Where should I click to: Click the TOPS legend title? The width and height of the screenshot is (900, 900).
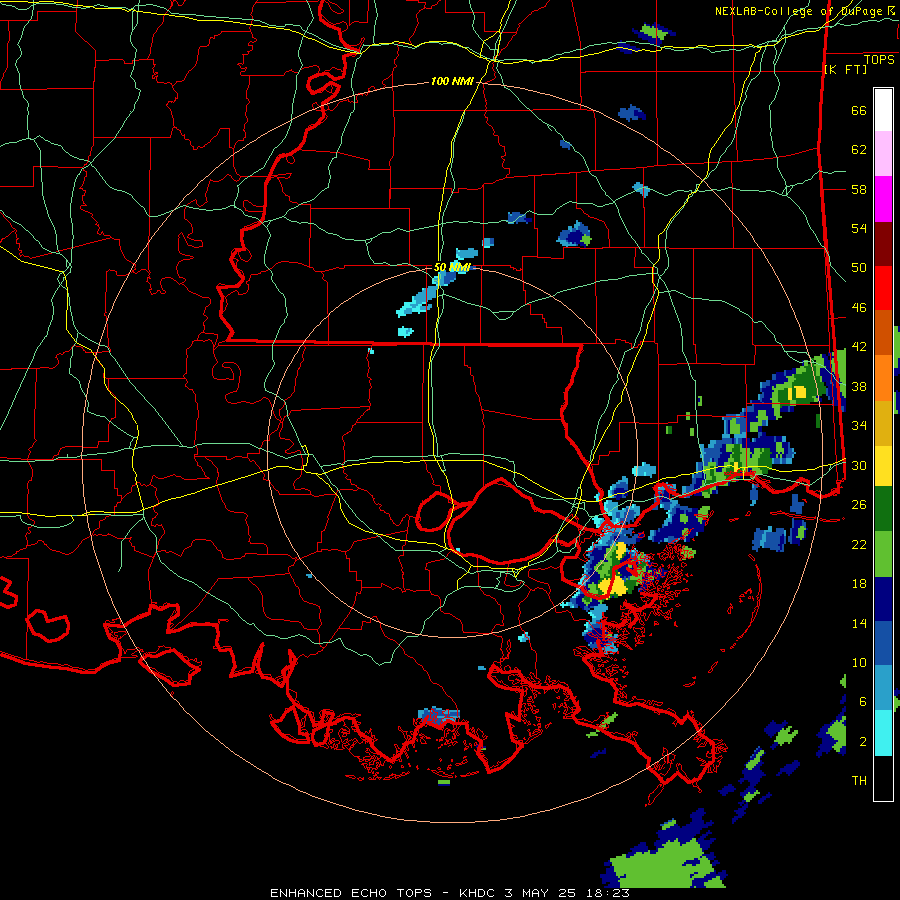(879, 59)
